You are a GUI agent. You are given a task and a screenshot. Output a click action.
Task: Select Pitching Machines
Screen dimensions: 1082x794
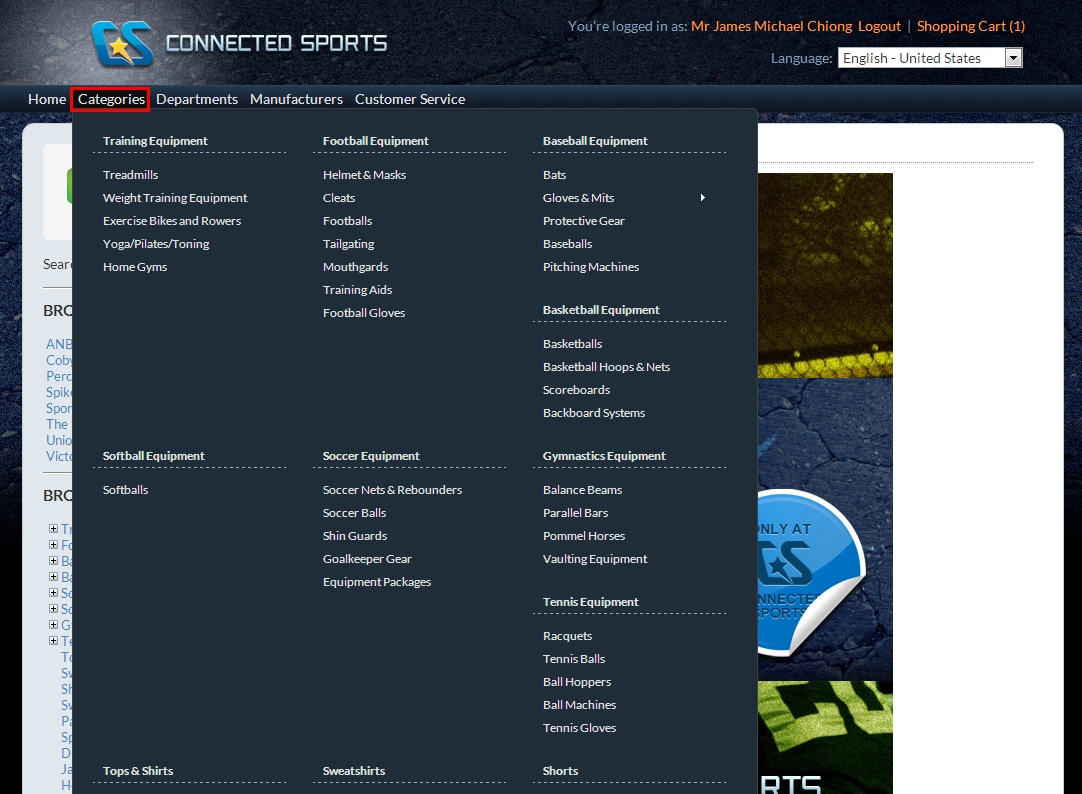(x=591, y=267)
